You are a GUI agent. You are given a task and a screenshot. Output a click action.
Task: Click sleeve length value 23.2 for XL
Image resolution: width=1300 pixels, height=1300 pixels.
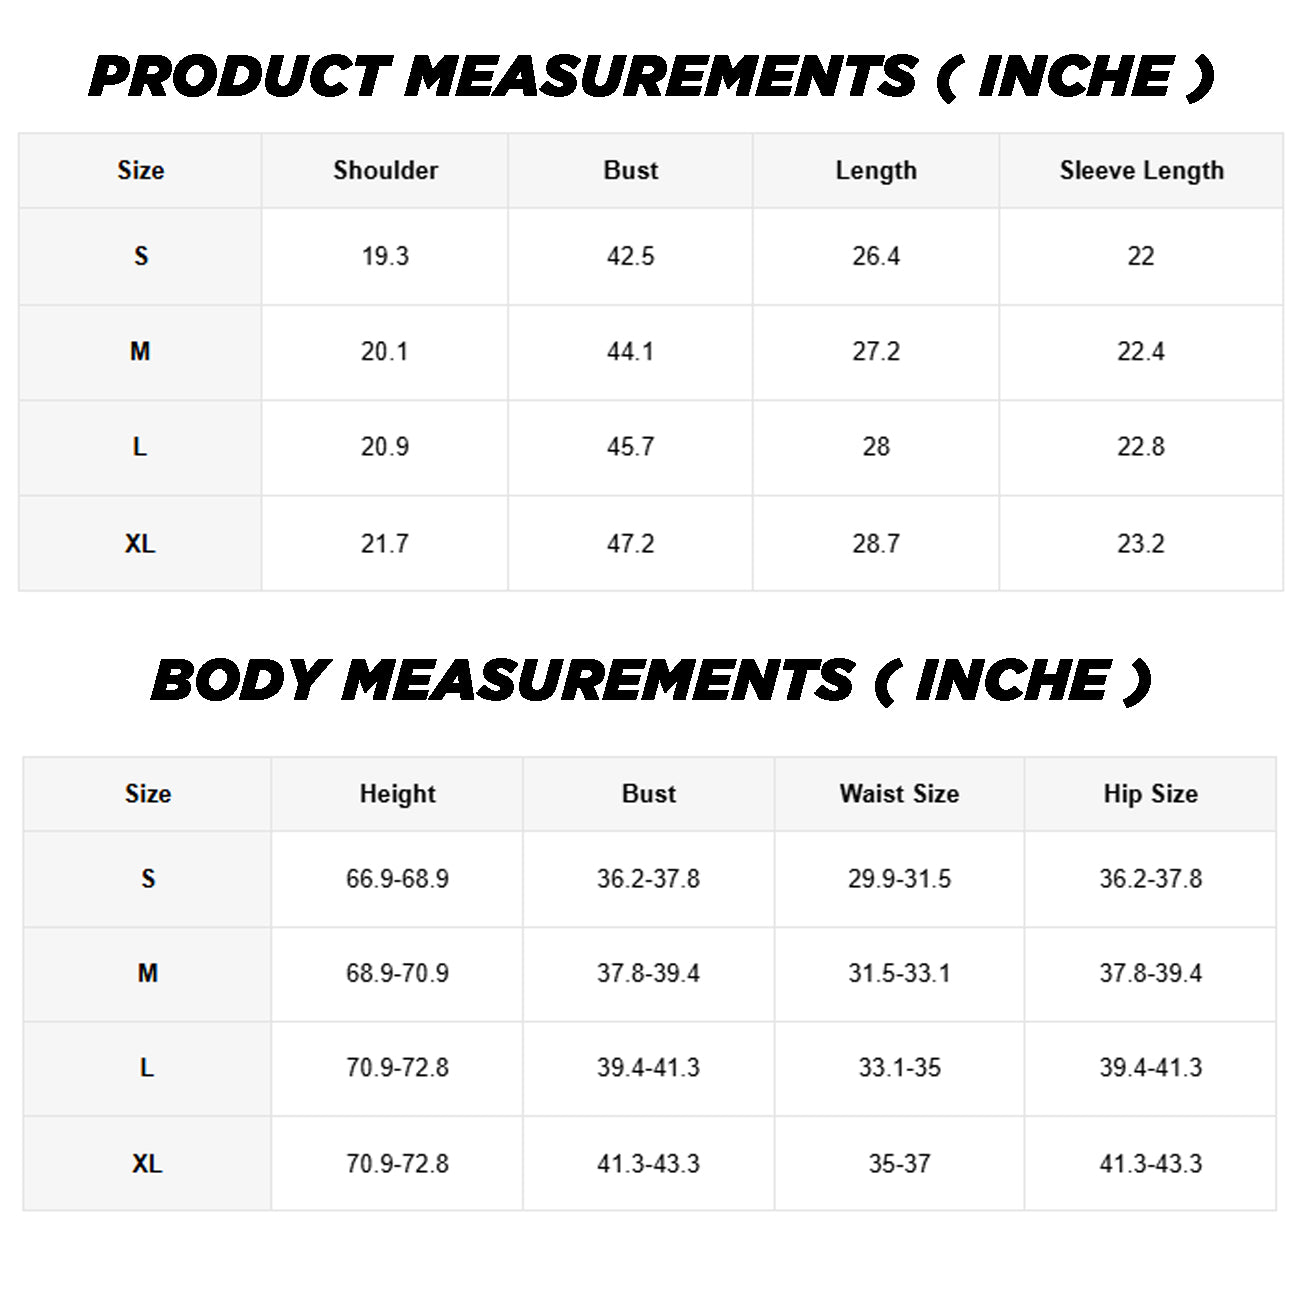(x=1141, y=544)
